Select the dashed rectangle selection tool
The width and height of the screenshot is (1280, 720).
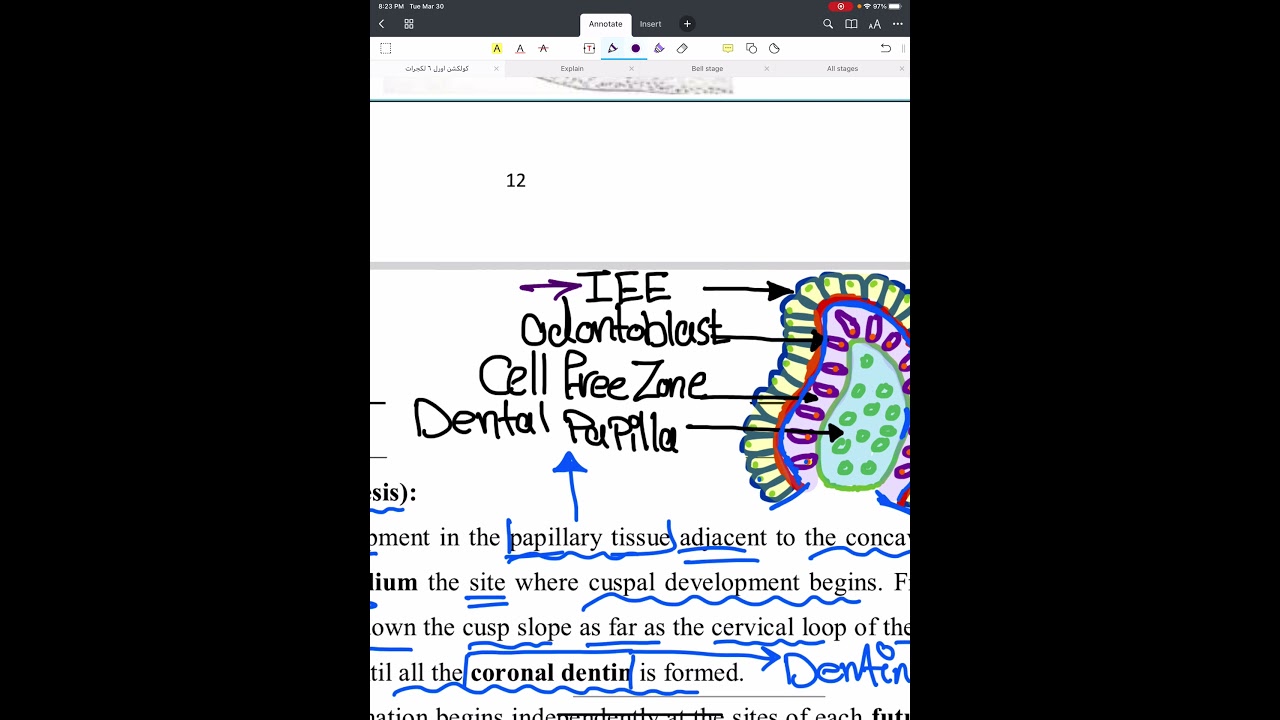point(386,48)
